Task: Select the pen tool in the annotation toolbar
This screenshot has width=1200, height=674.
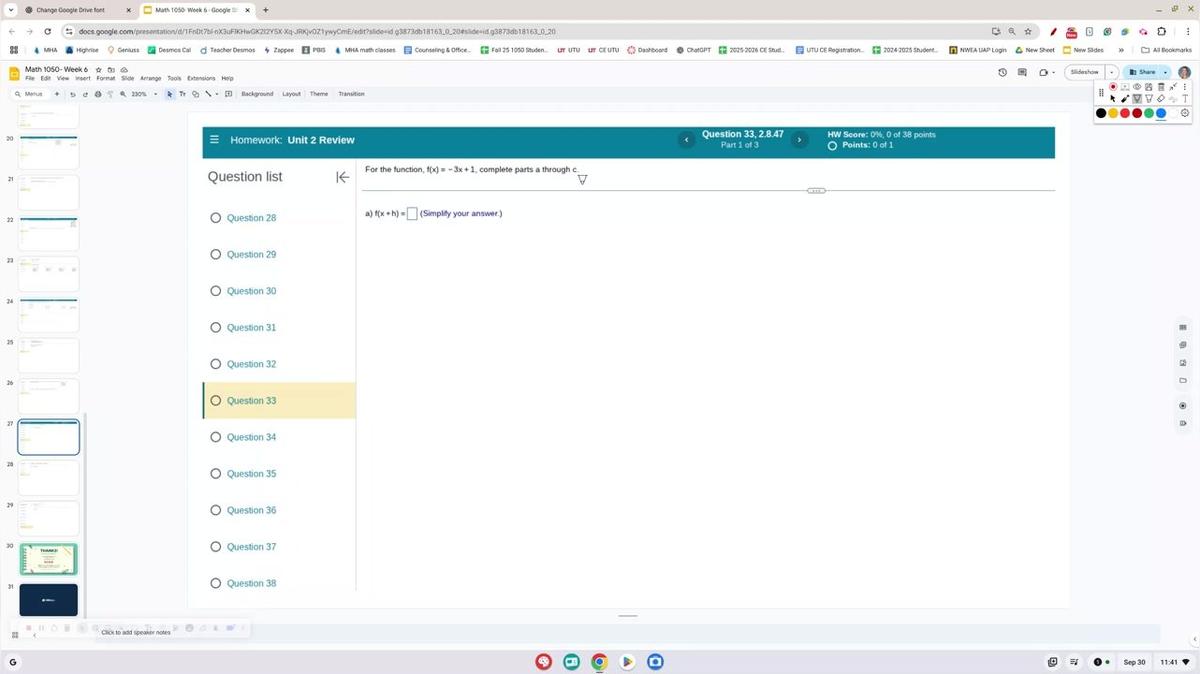Action: pos(1125,98)
